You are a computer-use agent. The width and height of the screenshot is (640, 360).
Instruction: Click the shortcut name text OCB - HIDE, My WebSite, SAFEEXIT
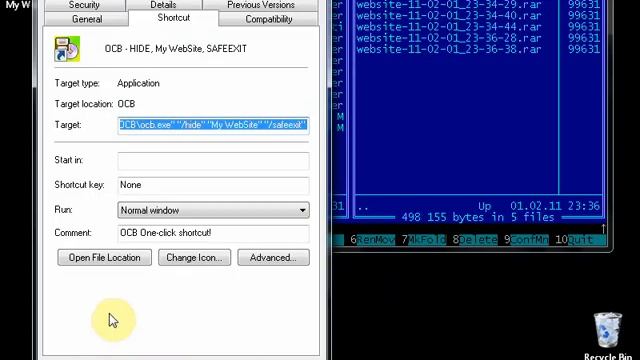tap(176, 49)
